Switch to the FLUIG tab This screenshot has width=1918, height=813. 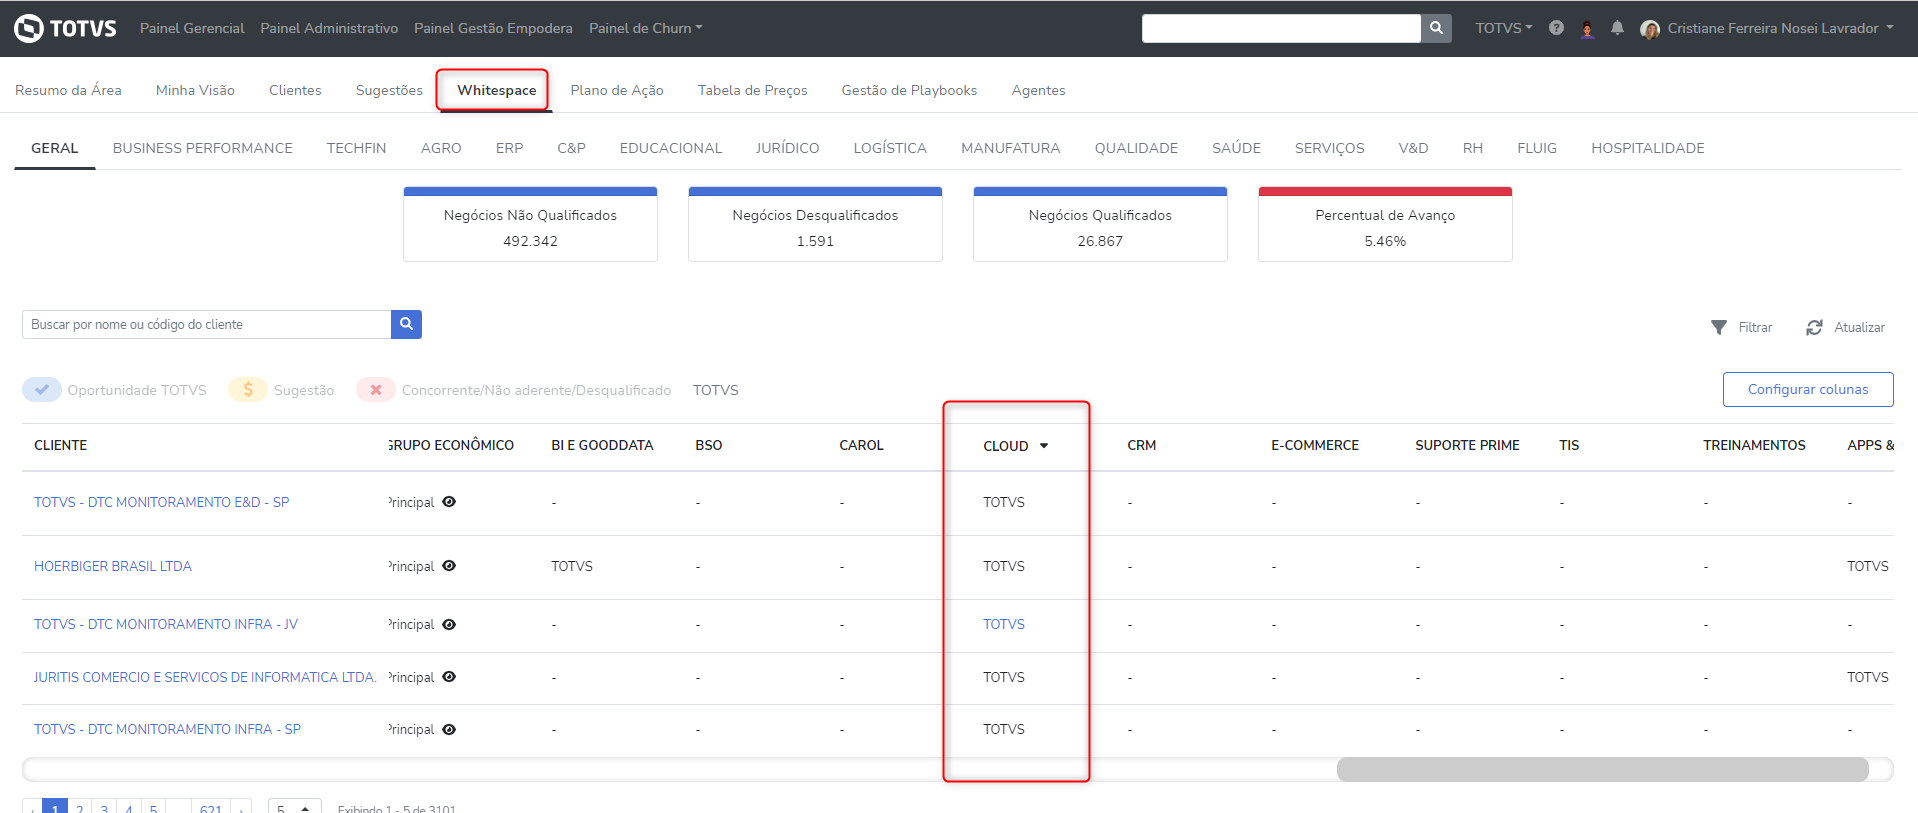click(1537, 148)
